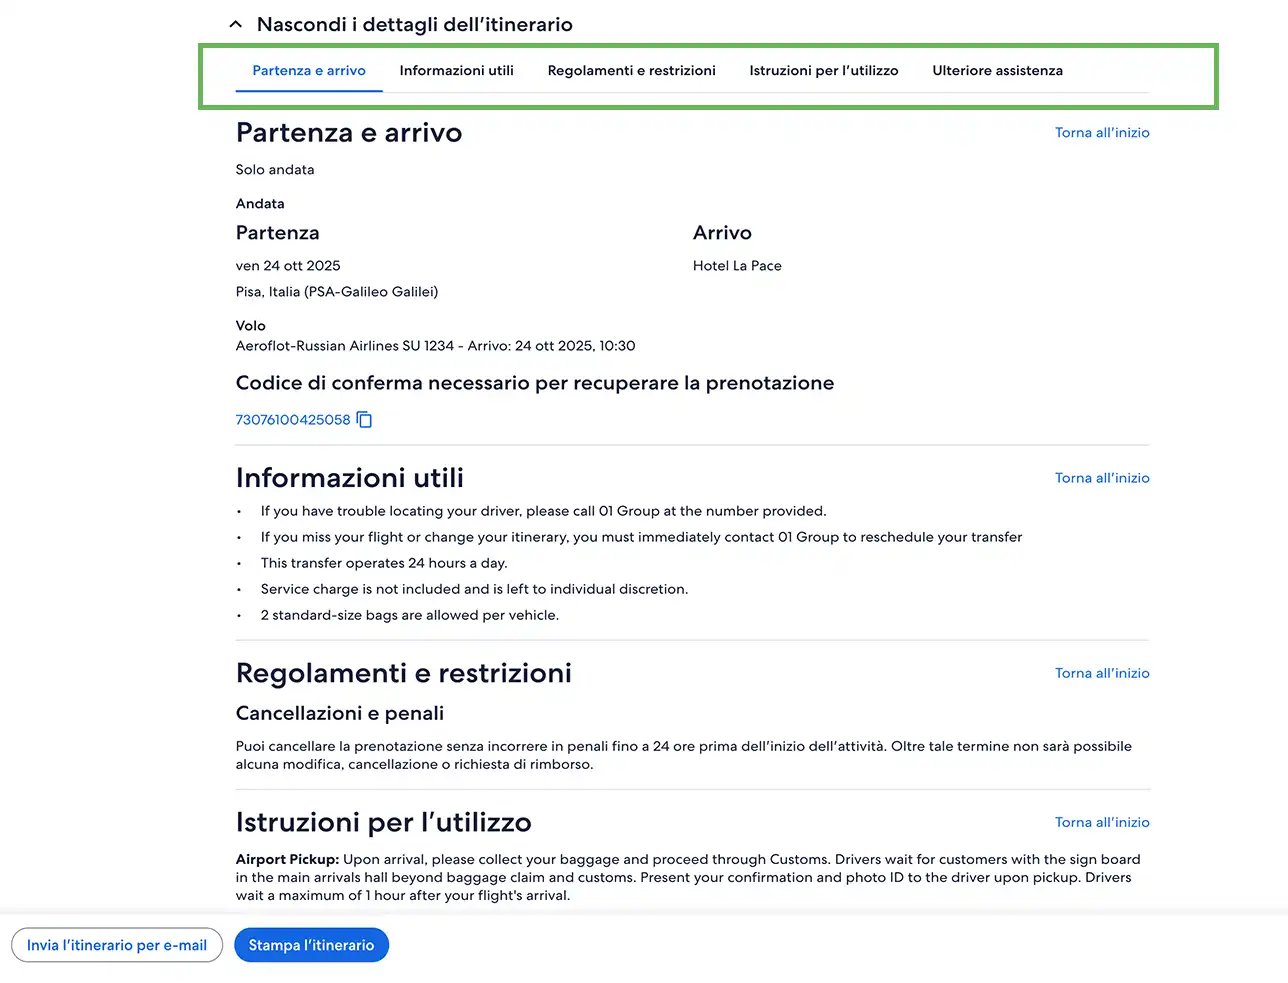This screenshot has width=1288, height=983.
Task: Switch to the 'Partenza e arrivo' tab
Action: (309, 71)
